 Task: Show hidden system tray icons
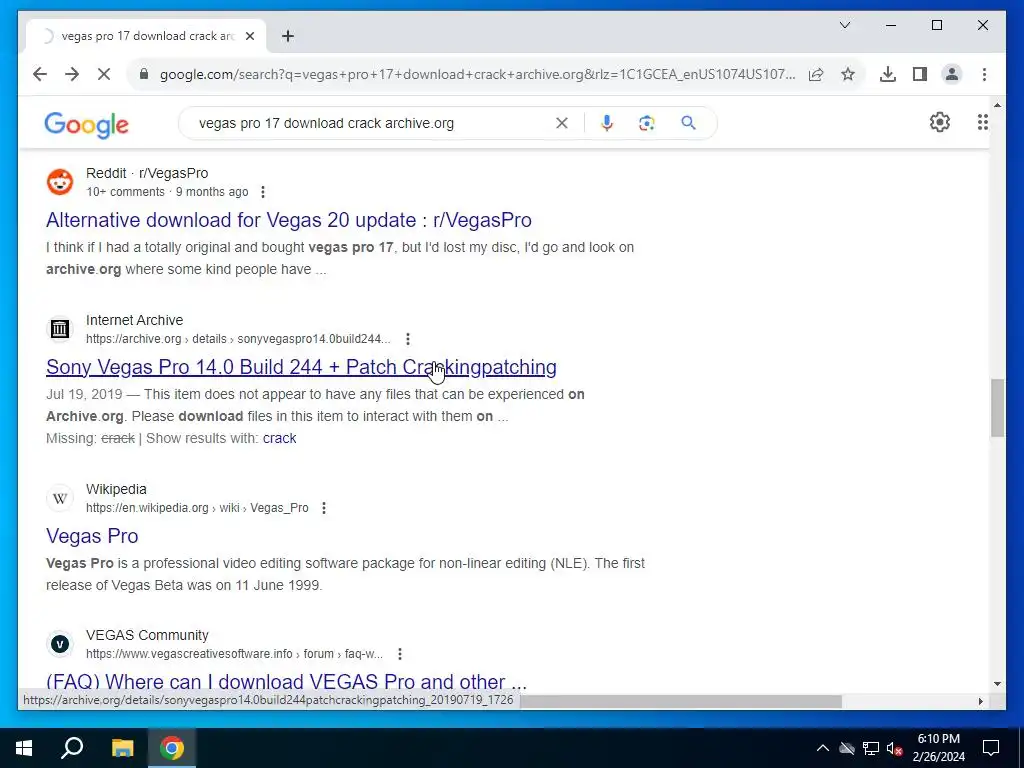pos(823,748)
